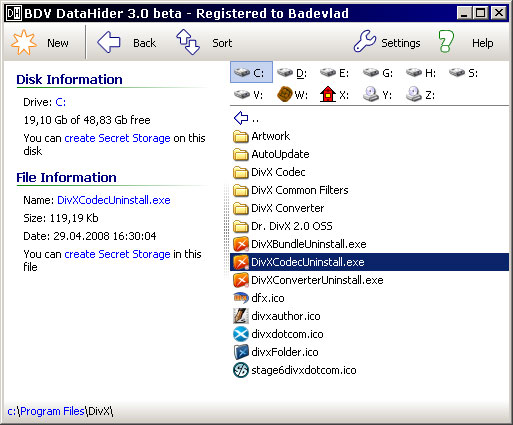The width and height of the screenshot is (513, 425).
Task: Click the 'Drive: C:' link
Action: coord(60,102)
